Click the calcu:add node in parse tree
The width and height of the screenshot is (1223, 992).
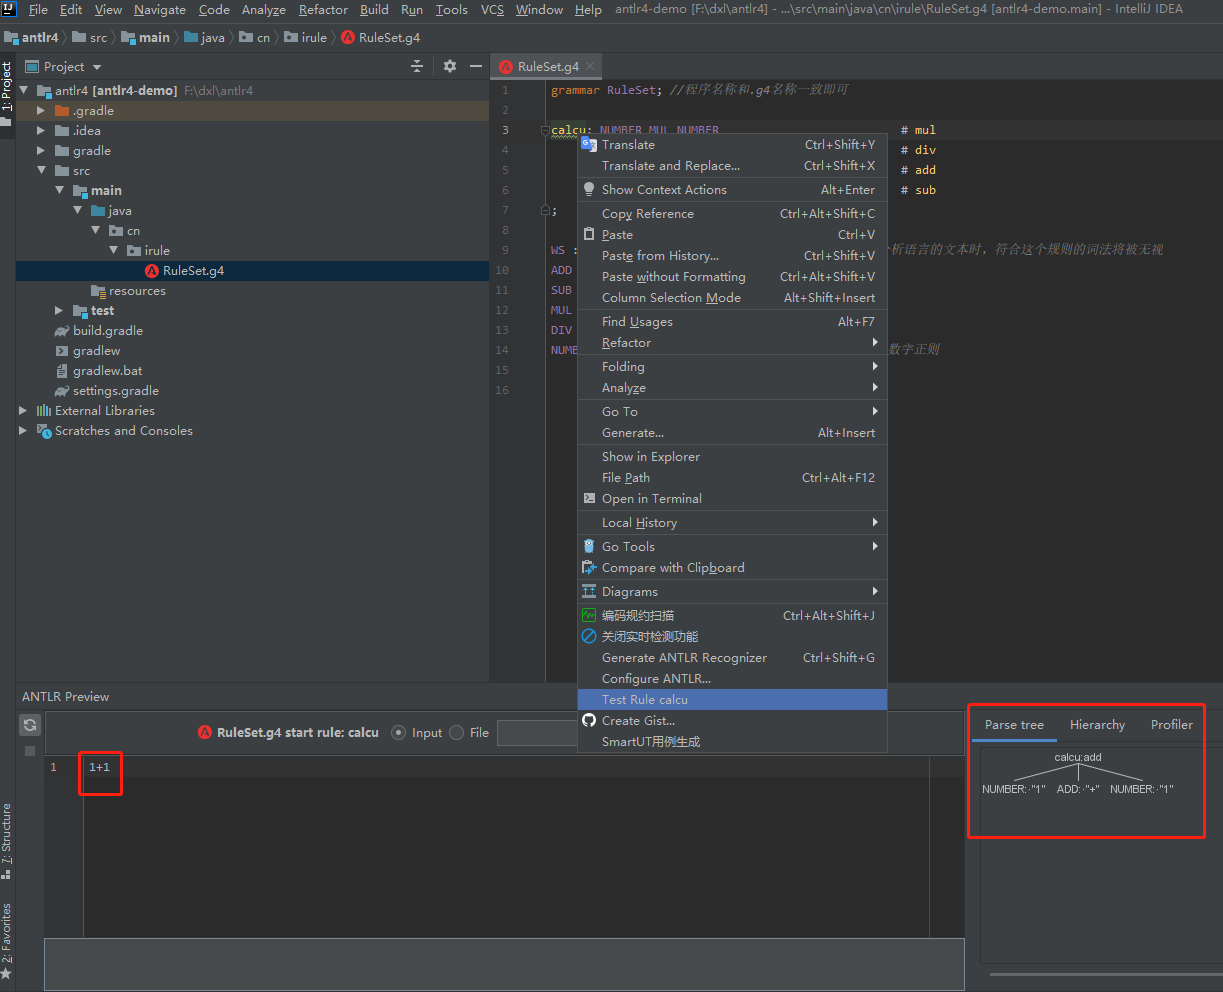tap(1078, 757)
